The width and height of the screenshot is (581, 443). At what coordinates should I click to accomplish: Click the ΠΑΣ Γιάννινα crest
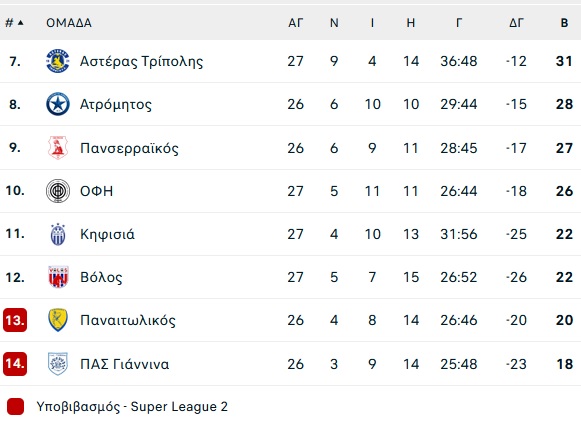click(x=58, y=364)
